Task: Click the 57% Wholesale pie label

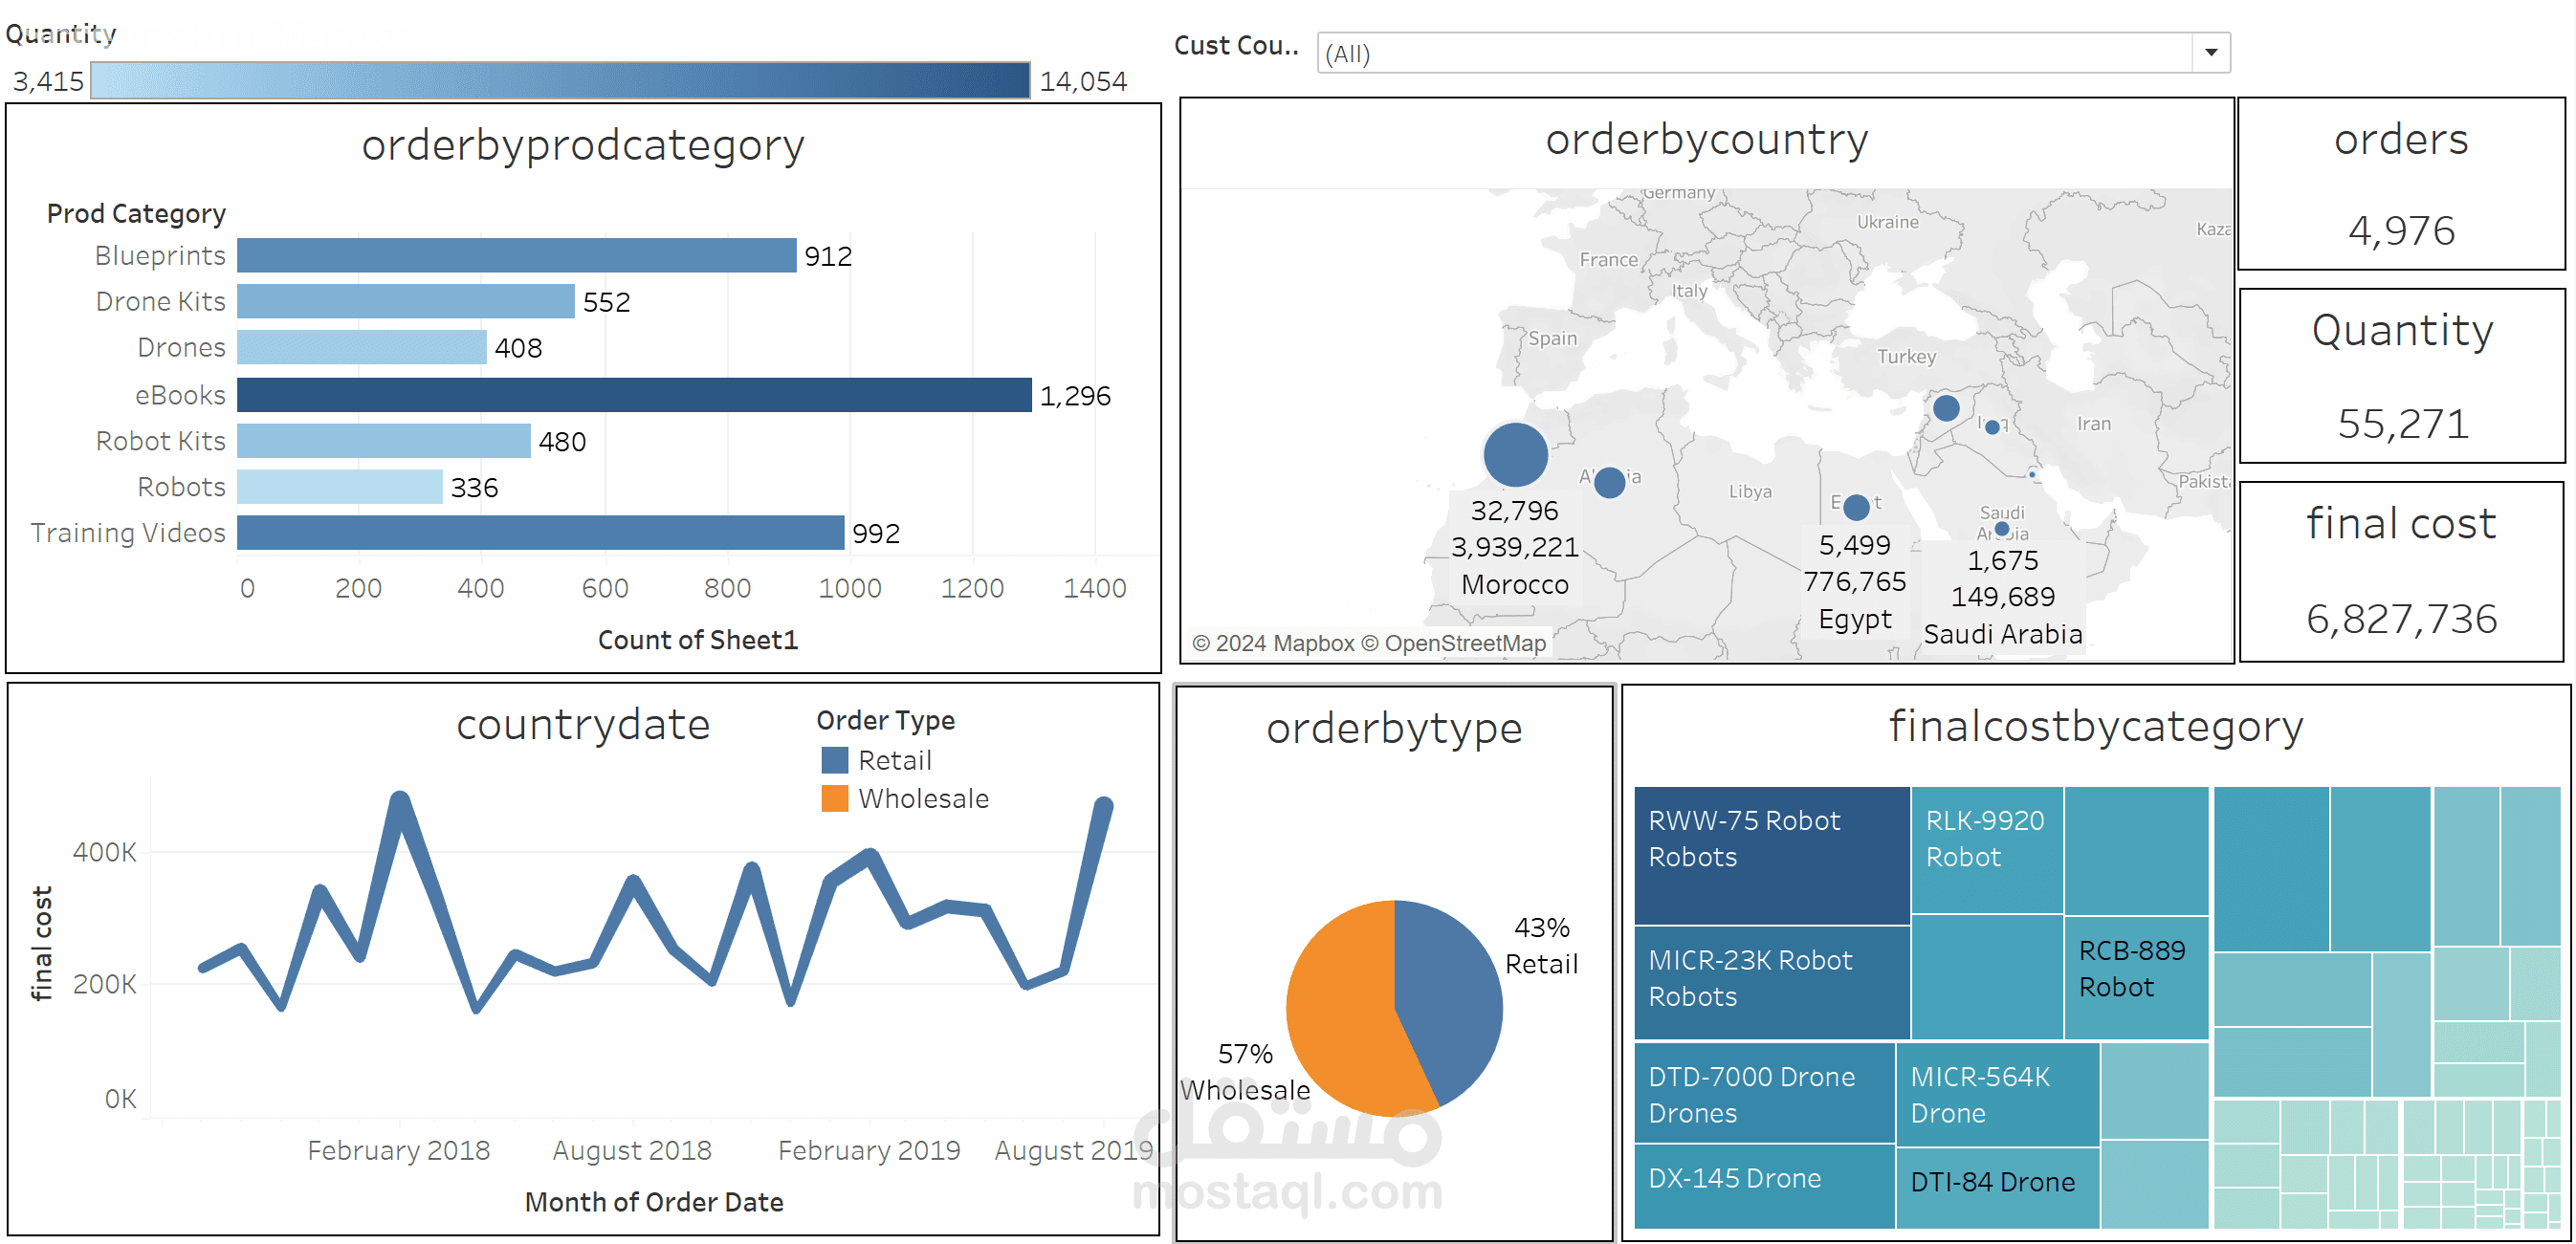Action: point(1245,1071)
